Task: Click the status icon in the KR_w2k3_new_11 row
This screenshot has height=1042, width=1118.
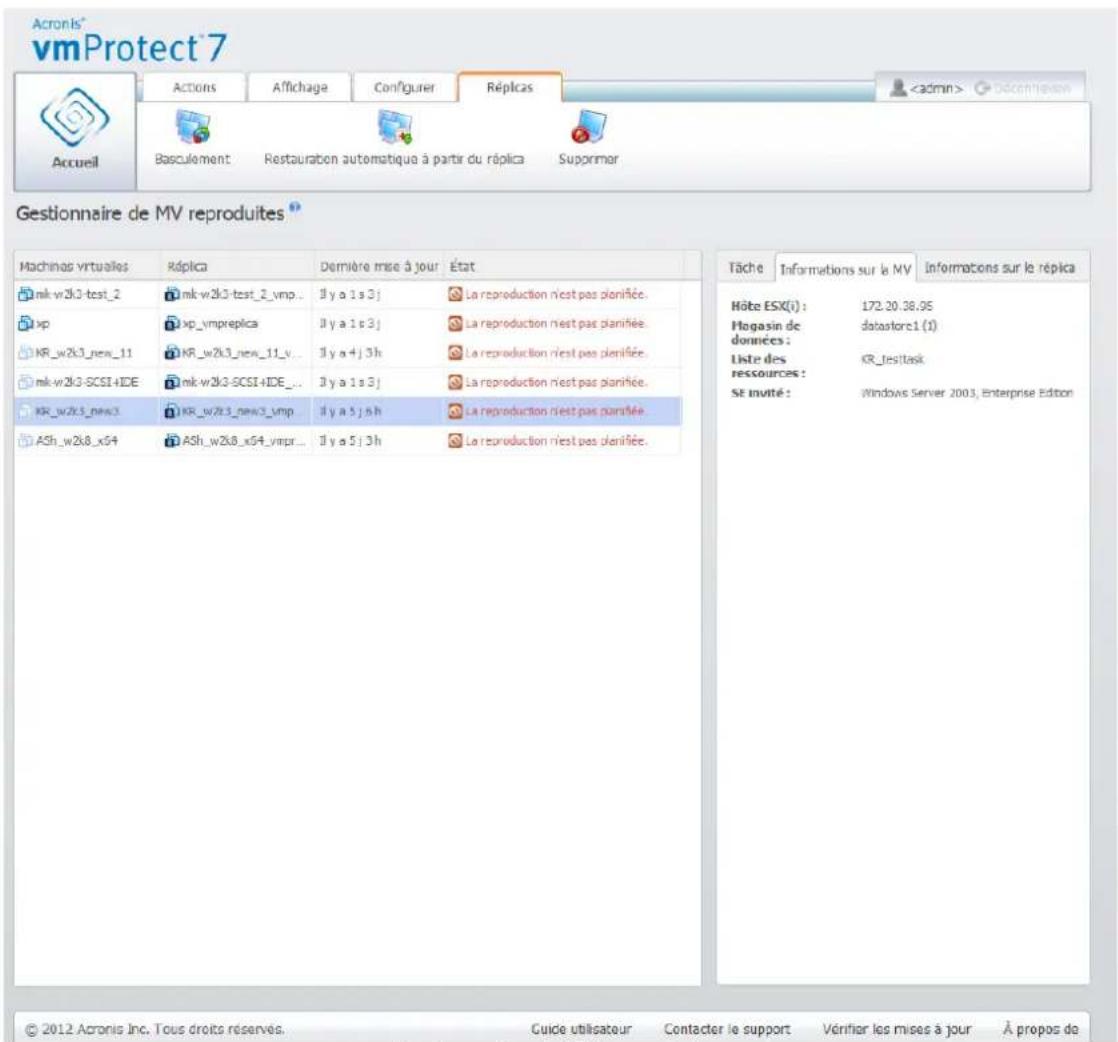Action: (455, 352)
